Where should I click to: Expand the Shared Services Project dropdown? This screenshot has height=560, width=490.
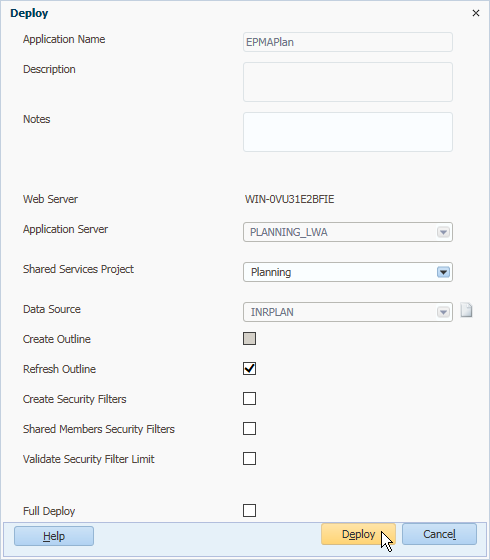pos(443,272)
